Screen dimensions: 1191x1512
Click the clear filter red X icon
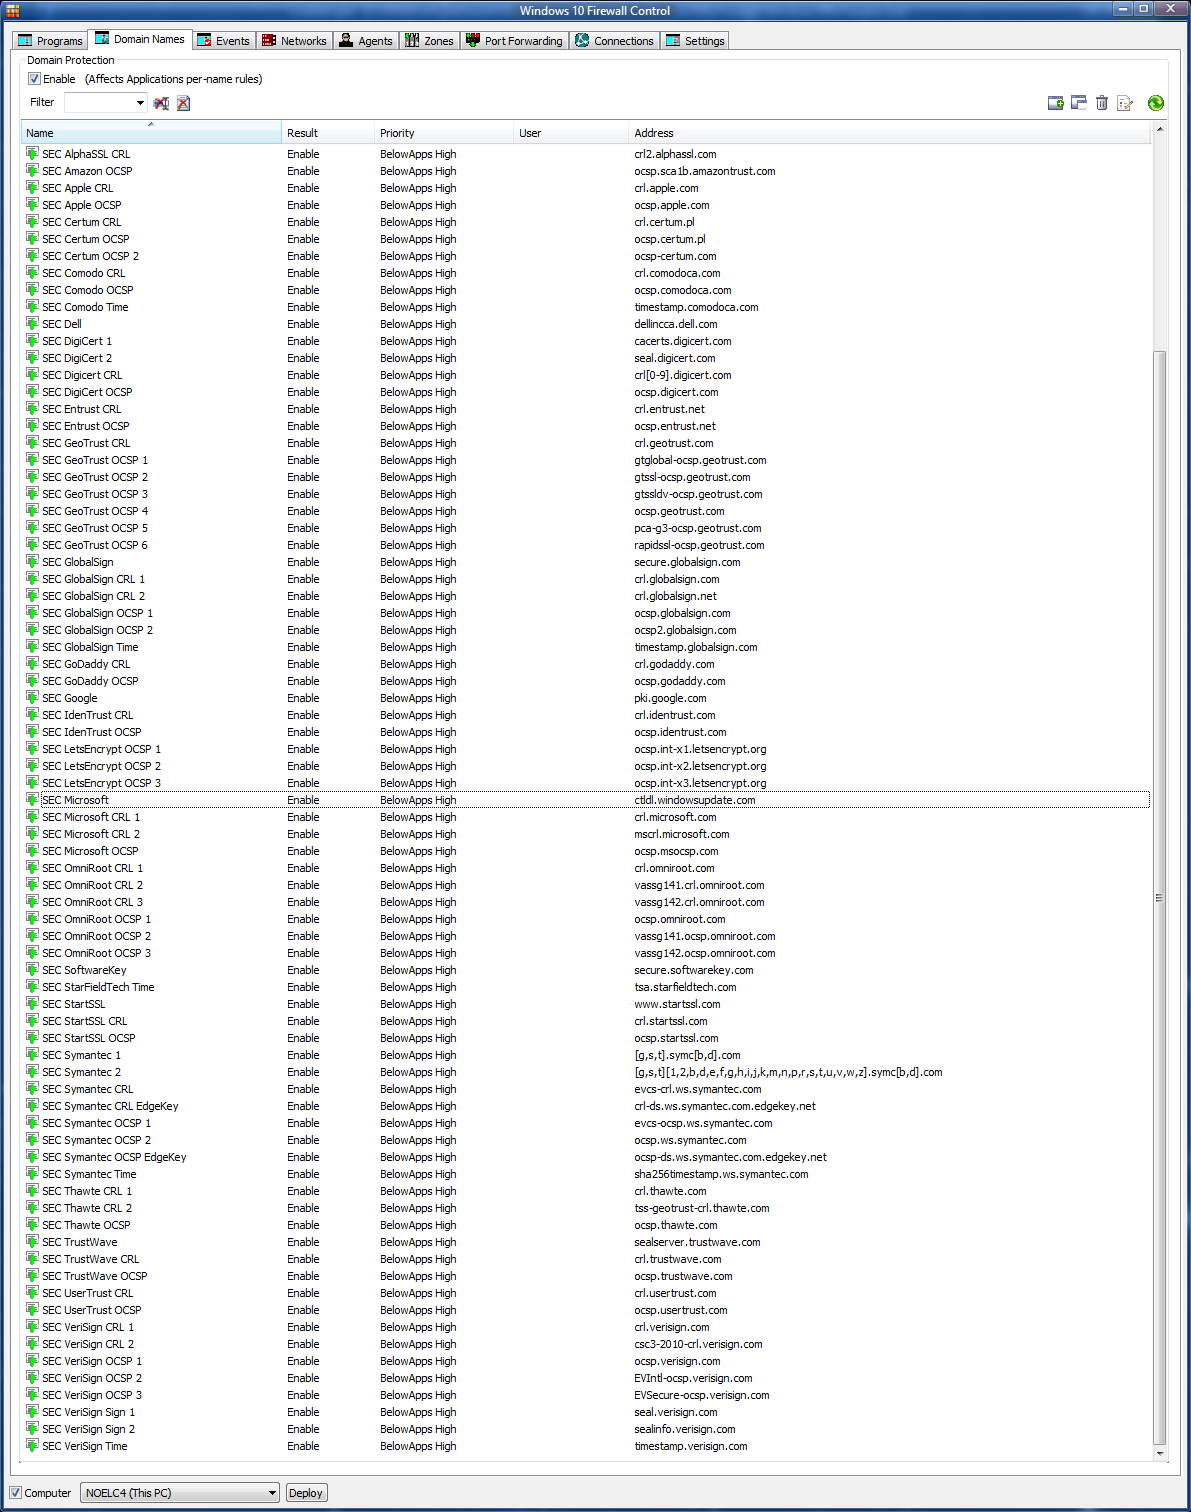point(183,103)
